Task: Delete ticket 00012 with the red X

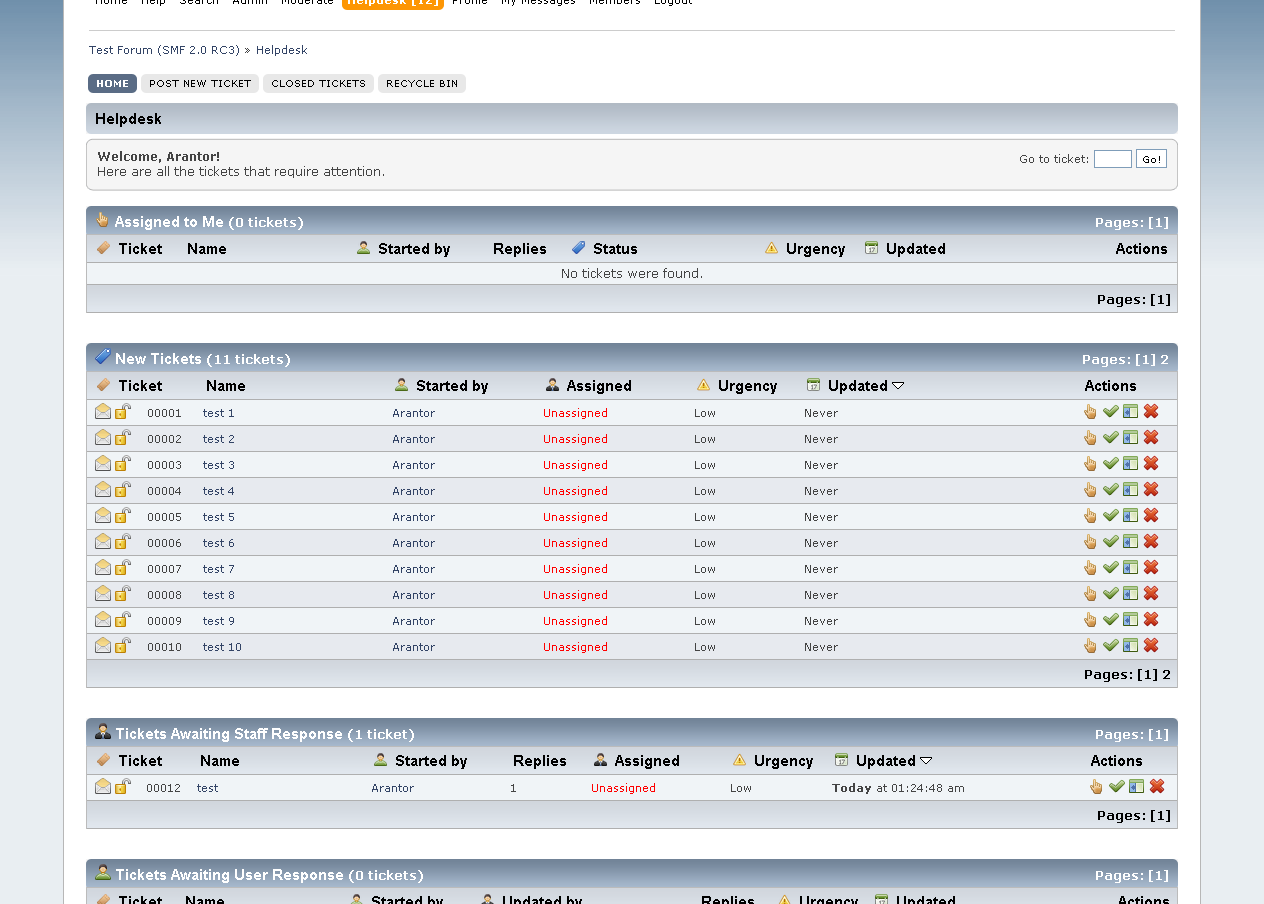Action: pyautogui.click(x=1157, y=786)
